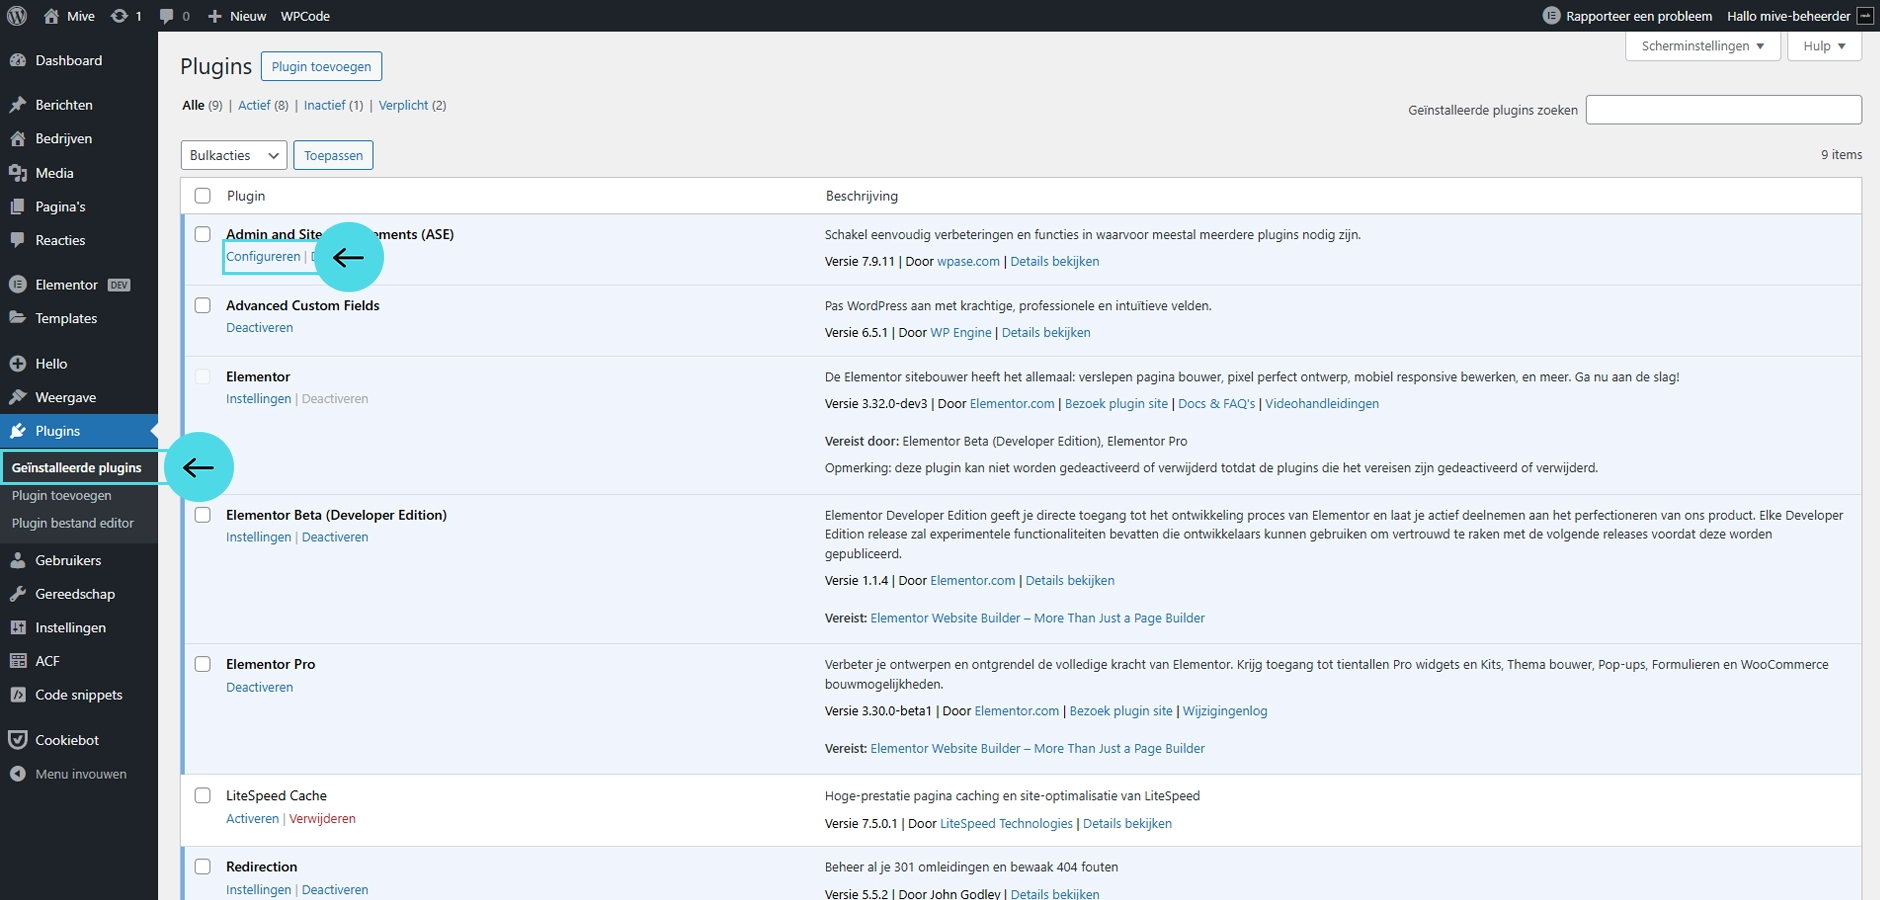This screenshot has width=1880, height=900.
Task: Open Plugin bestand editor submenu item
Action: tap(72, 523)
